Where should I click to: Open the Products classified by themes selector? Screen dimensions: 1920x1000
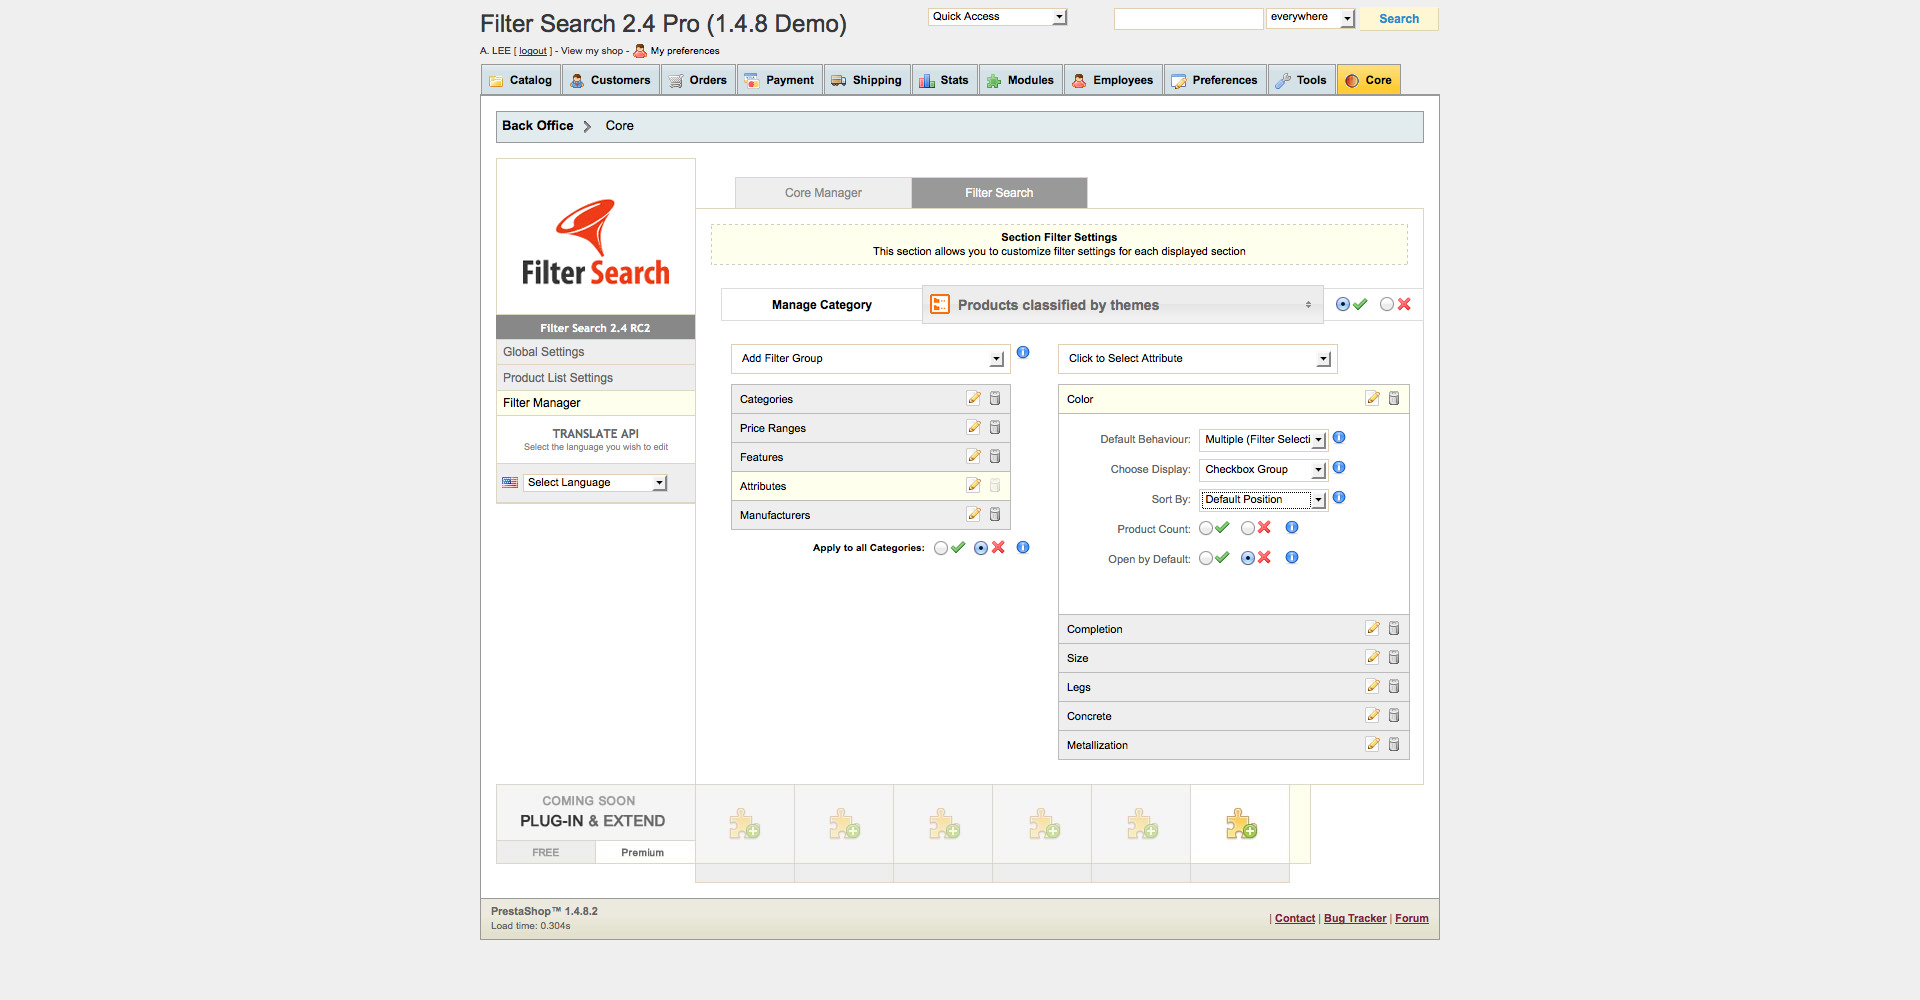click(x=1122, y=305)
